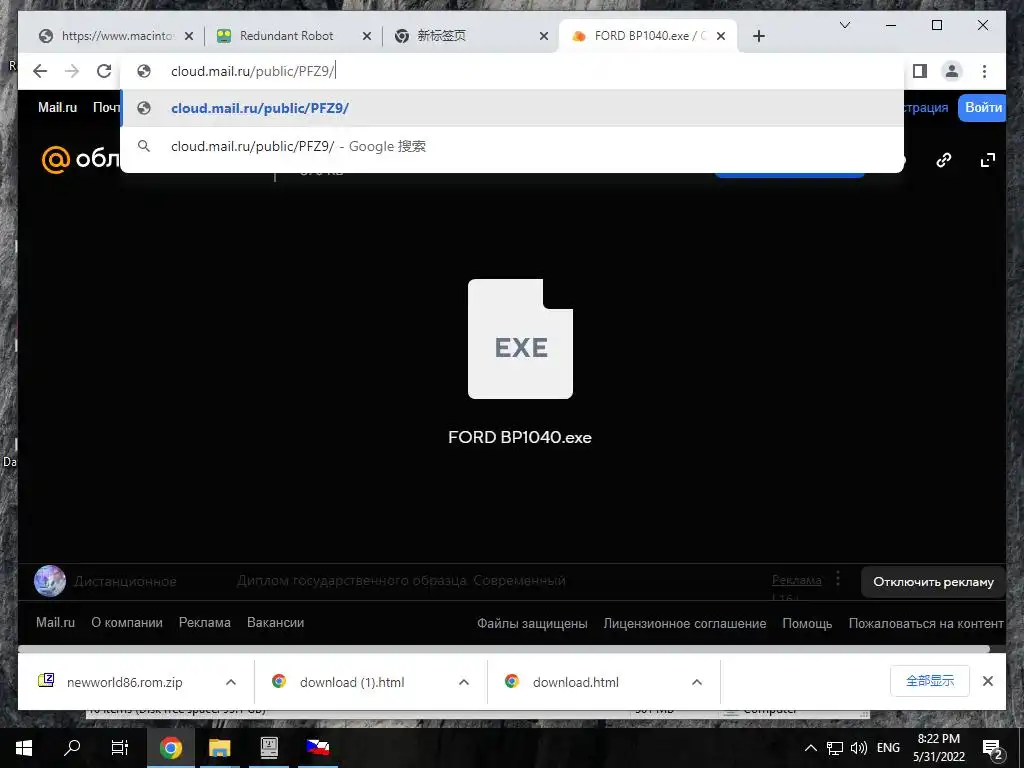Click Chrome icon on taskbar
1024x768 pixels.
pyautogui.click(x=170, y=748)
